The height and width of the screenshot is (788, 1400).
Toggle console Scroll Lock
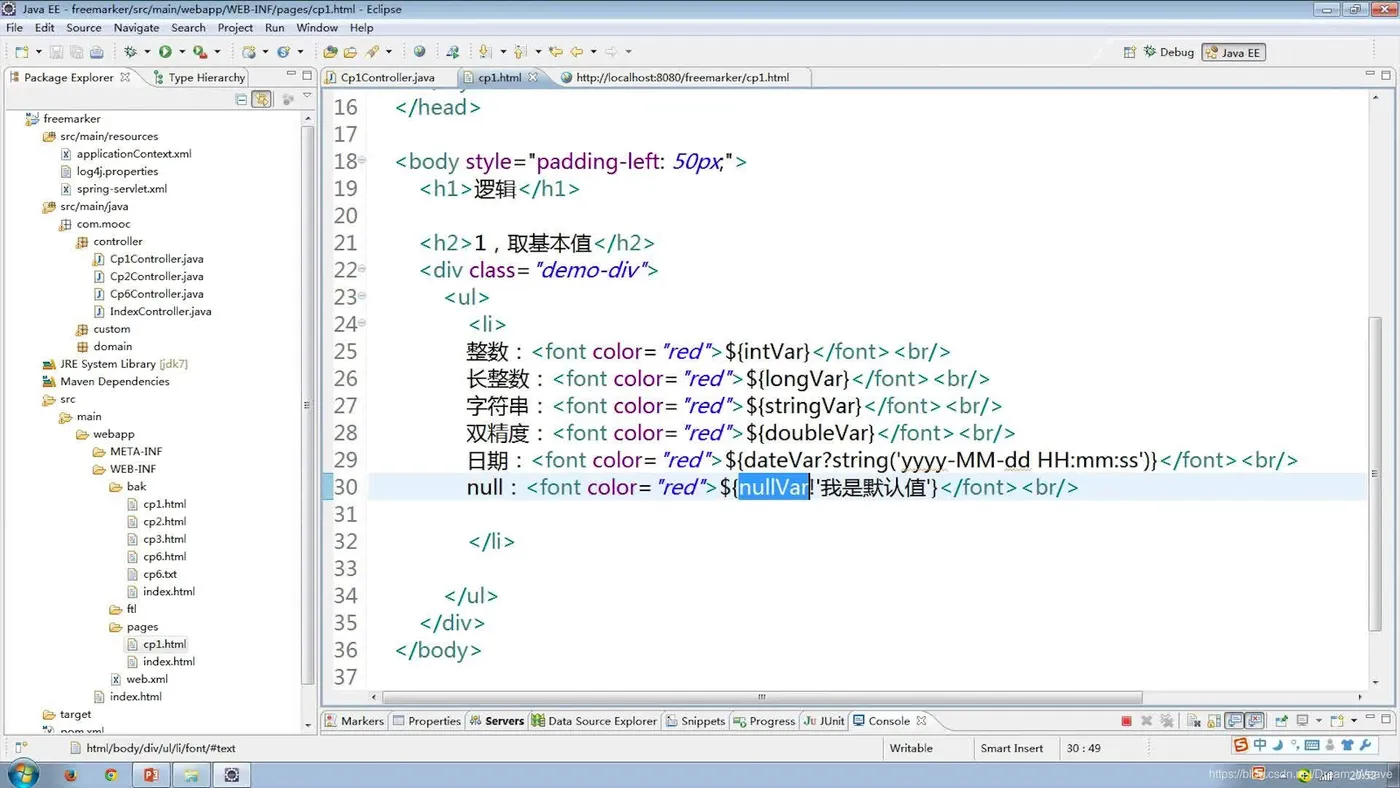(x=1212, y=720)
